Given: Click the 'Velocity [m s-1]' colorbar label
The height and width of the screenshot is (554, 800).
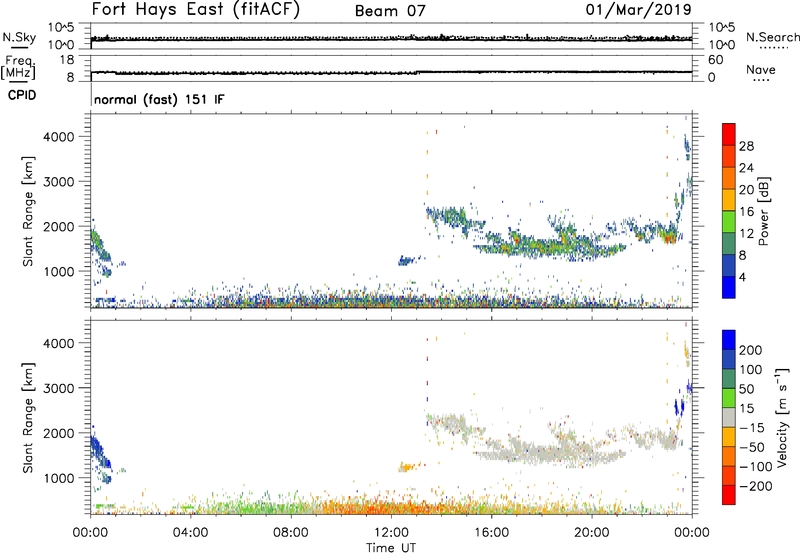Looking at the screenshot, I should coord(782,418).
